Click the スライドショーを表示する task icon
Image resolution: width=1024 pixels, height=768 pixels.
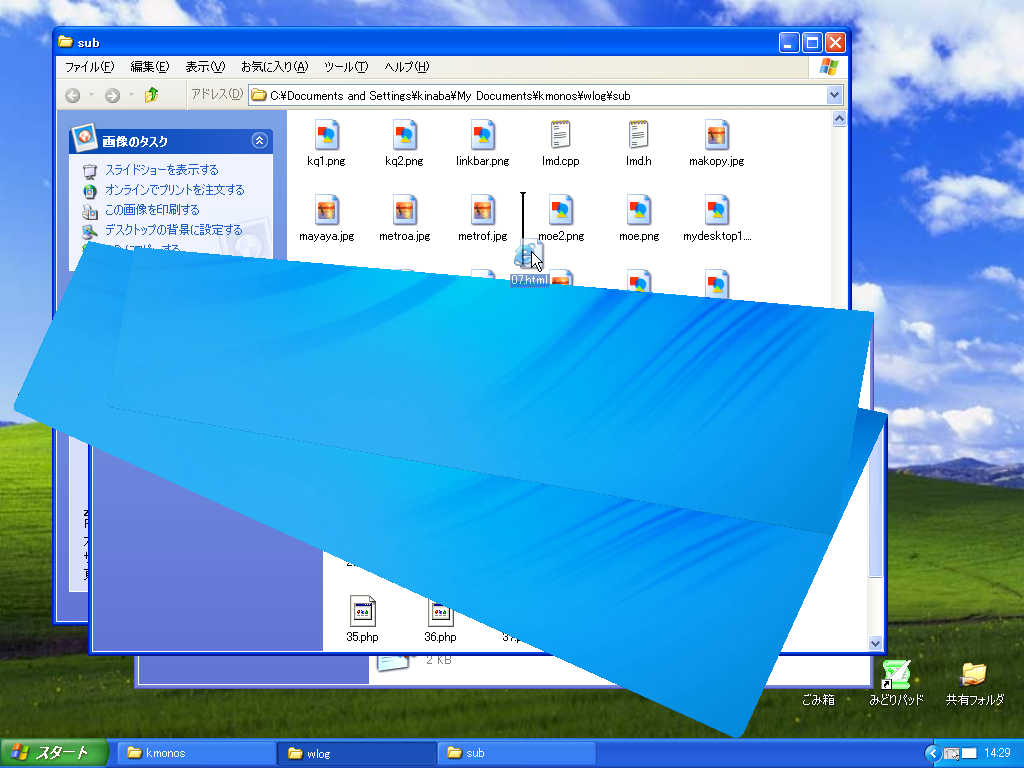89,171
